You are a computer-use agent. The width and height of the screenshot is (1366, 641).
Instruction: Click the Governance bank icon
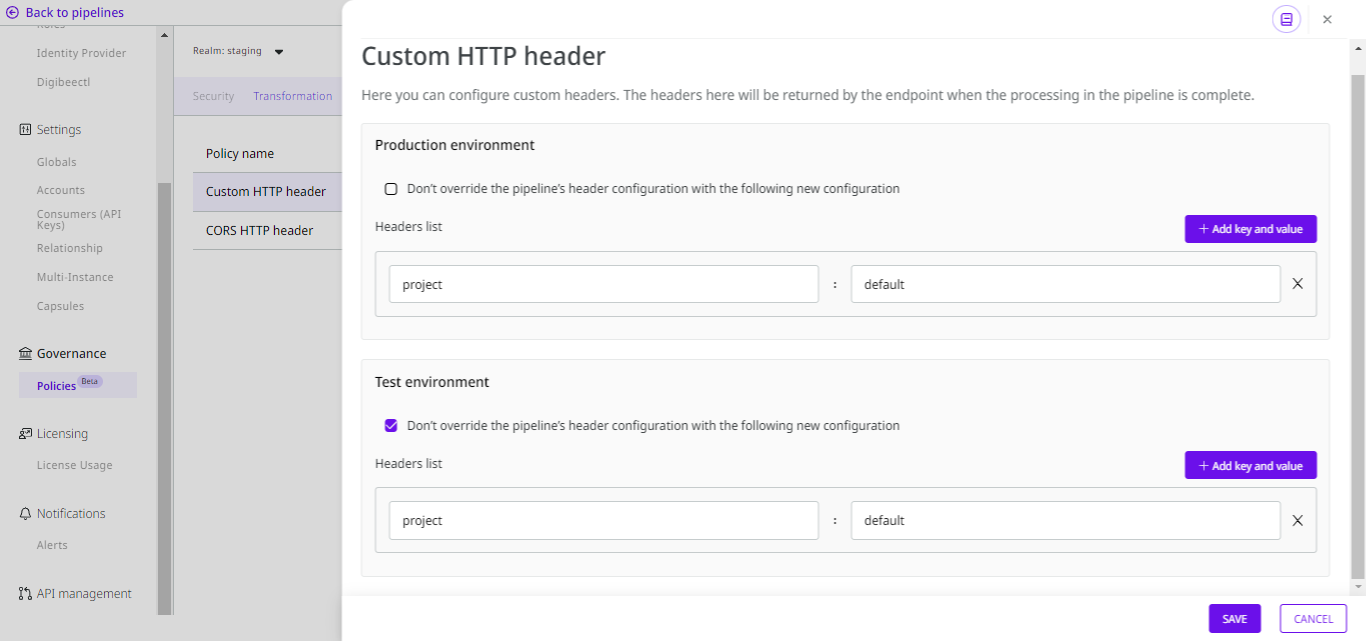tap(25, 354)
